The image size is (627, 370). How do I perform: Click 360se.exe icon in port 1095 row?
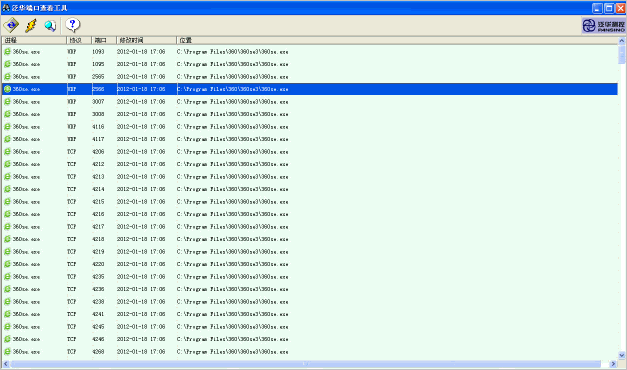coord(7,64)
